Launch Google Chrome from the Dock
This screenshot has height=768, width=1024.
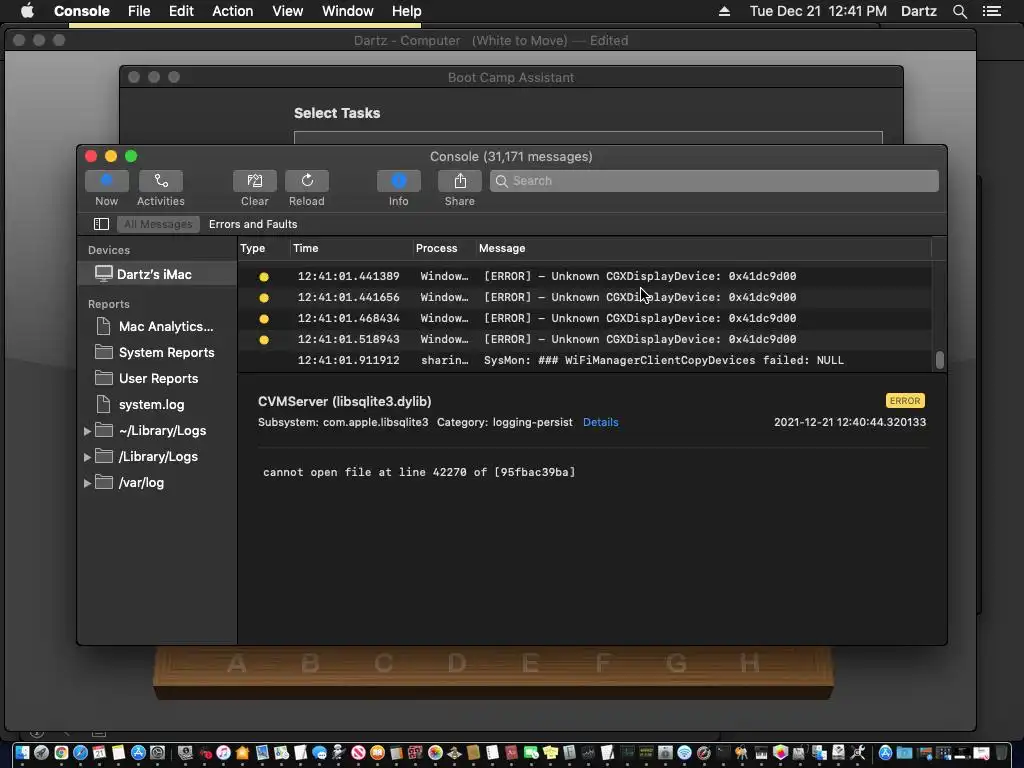pos(61,752)
